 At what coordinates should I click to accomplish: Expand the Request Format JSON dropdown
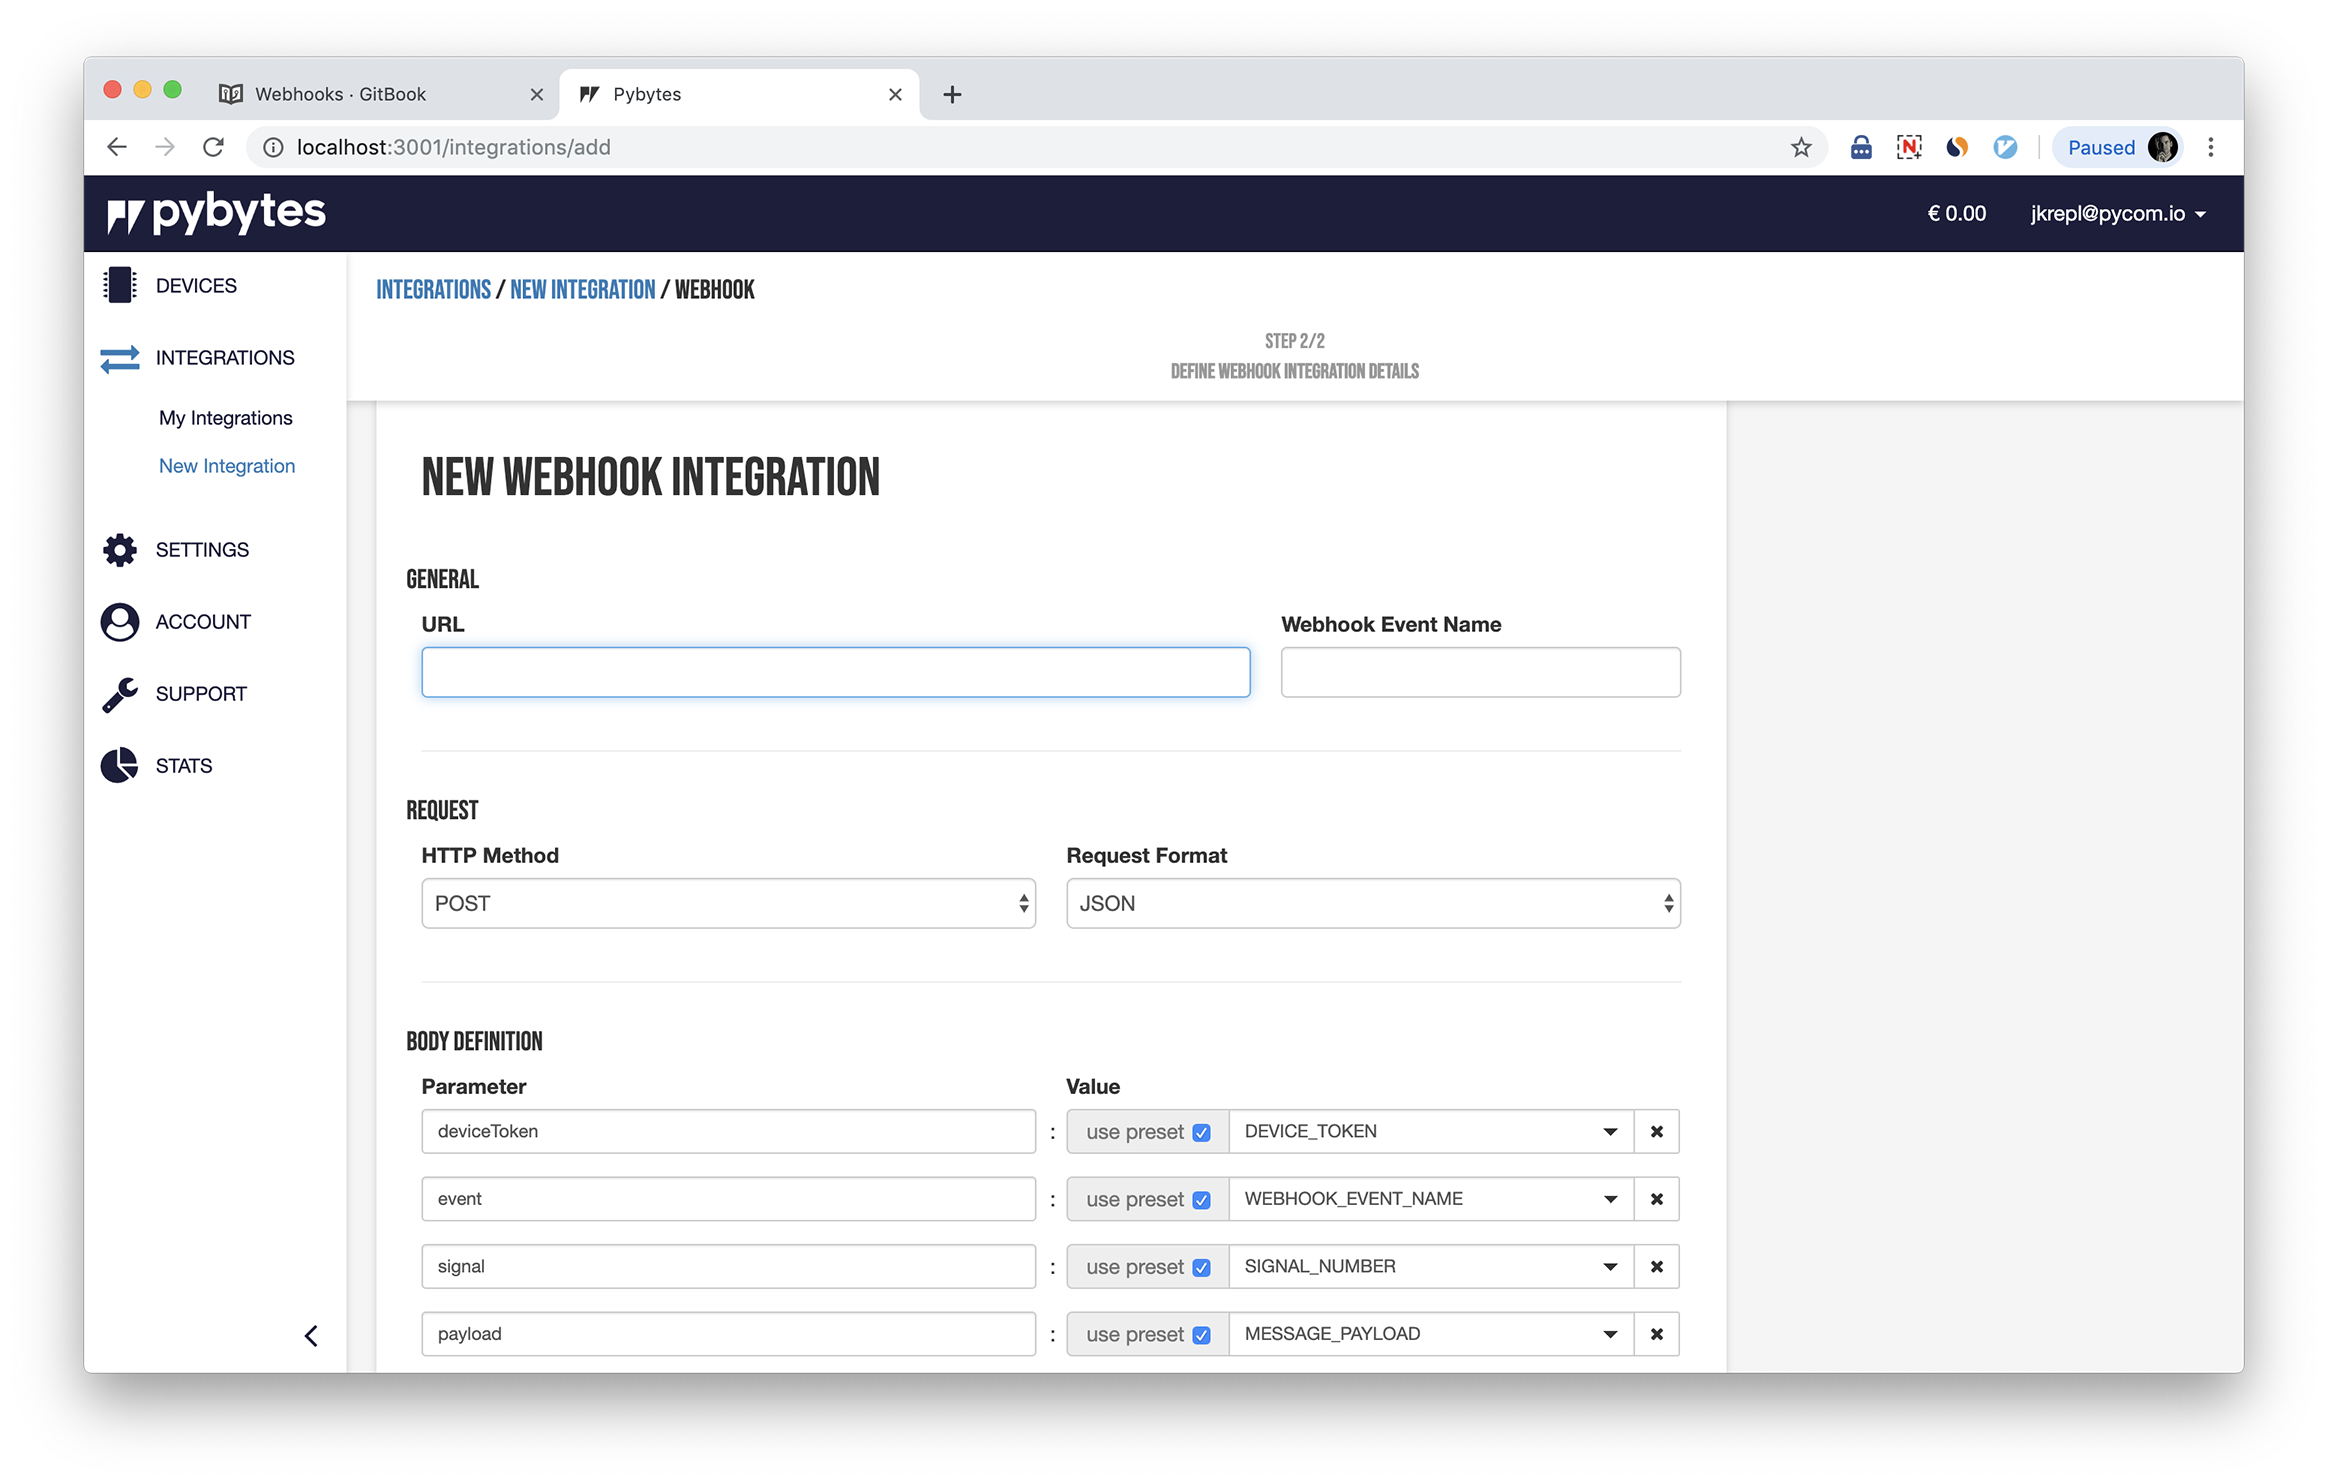point(1372,904)
